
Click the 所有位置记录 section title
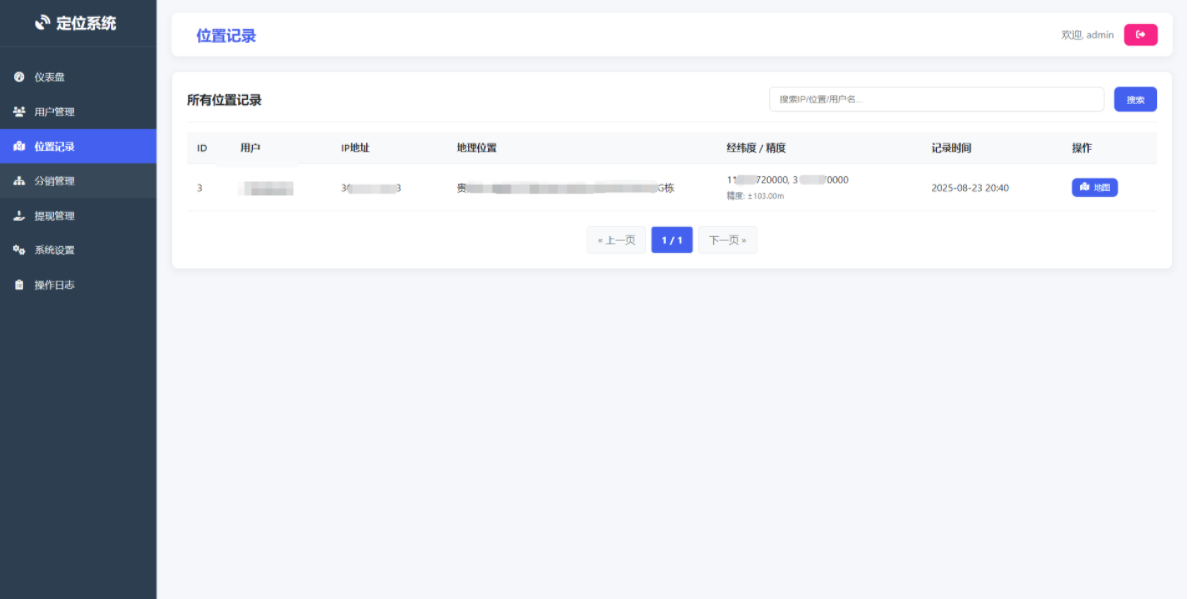224,100
